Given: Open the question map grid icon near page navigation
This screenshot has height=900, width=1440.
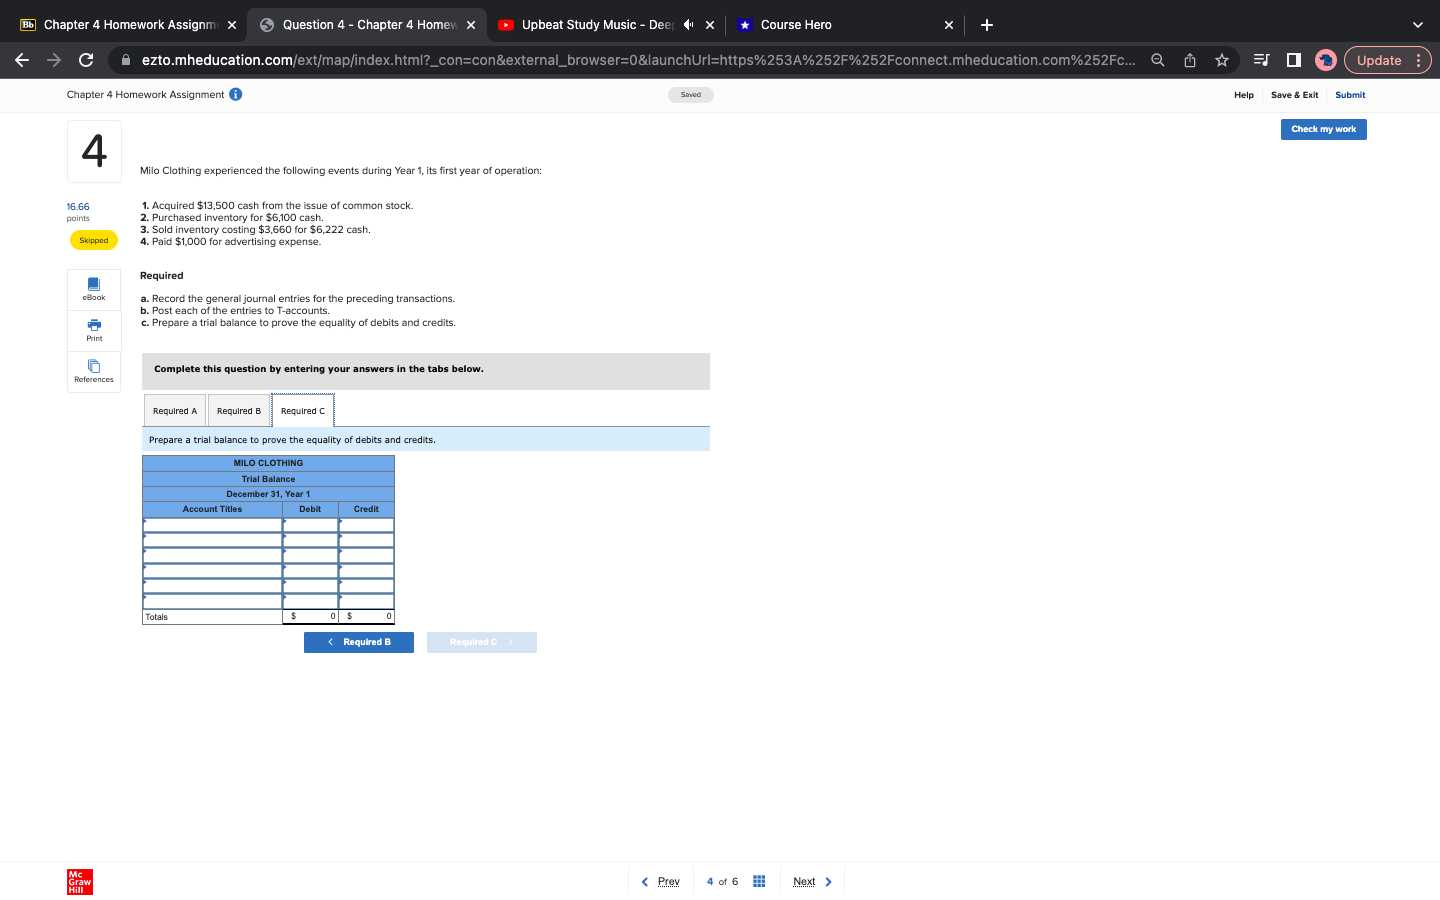Looking at the screenshot, I should tap(758, 880).
